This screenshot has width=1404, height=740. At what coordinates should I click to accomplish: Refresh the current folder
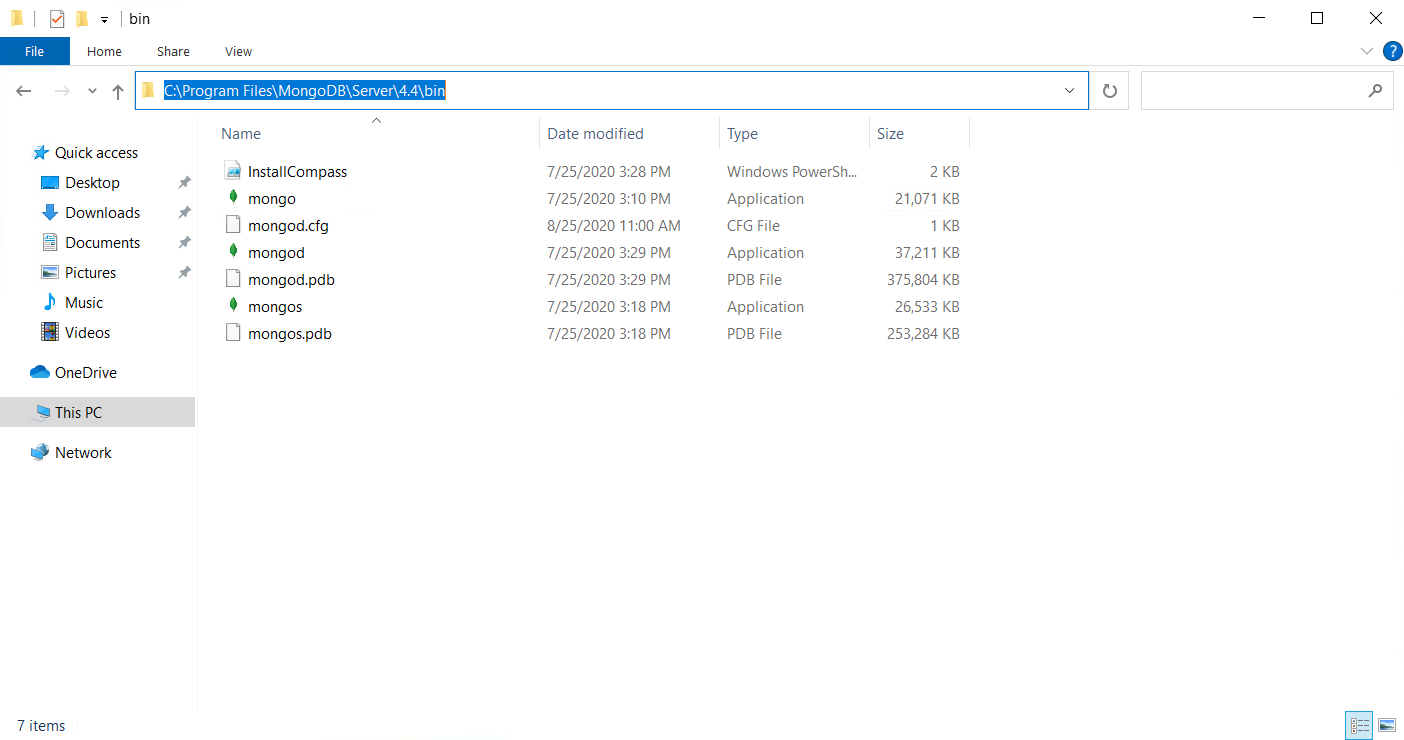click(x=1110, y=90)
